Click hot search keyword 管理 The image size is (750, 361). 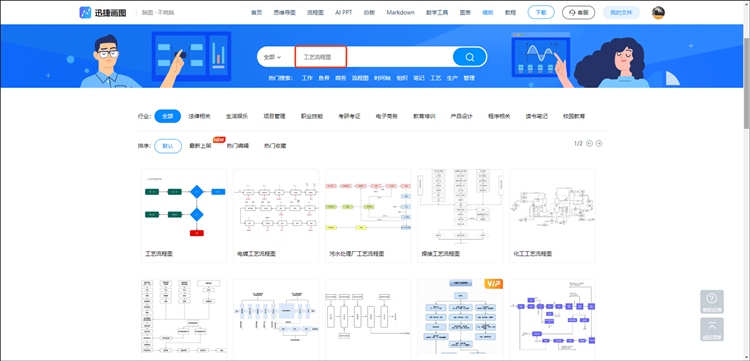coord(469,78)
